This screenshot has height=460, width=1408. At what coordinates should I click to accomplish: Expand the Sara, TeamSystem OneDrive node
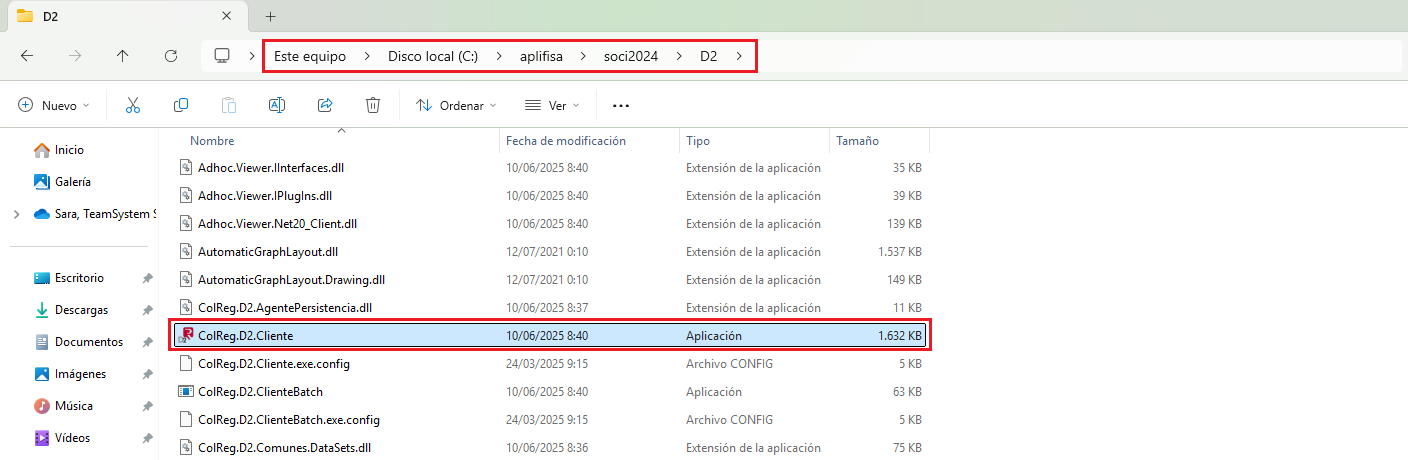pyautogui.click(x=16, y=214)
